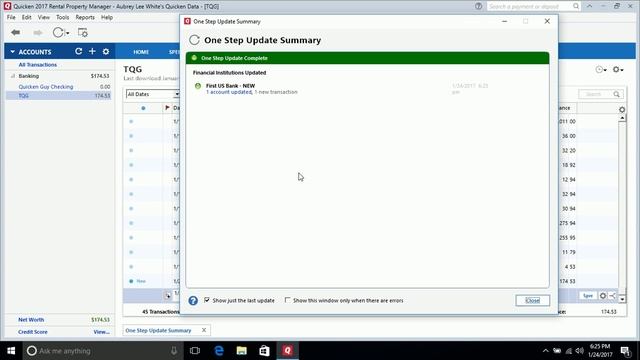The image size is (640, 360).
Task: Select the Quicken Guy Checking account
Action: click(46, 87)
